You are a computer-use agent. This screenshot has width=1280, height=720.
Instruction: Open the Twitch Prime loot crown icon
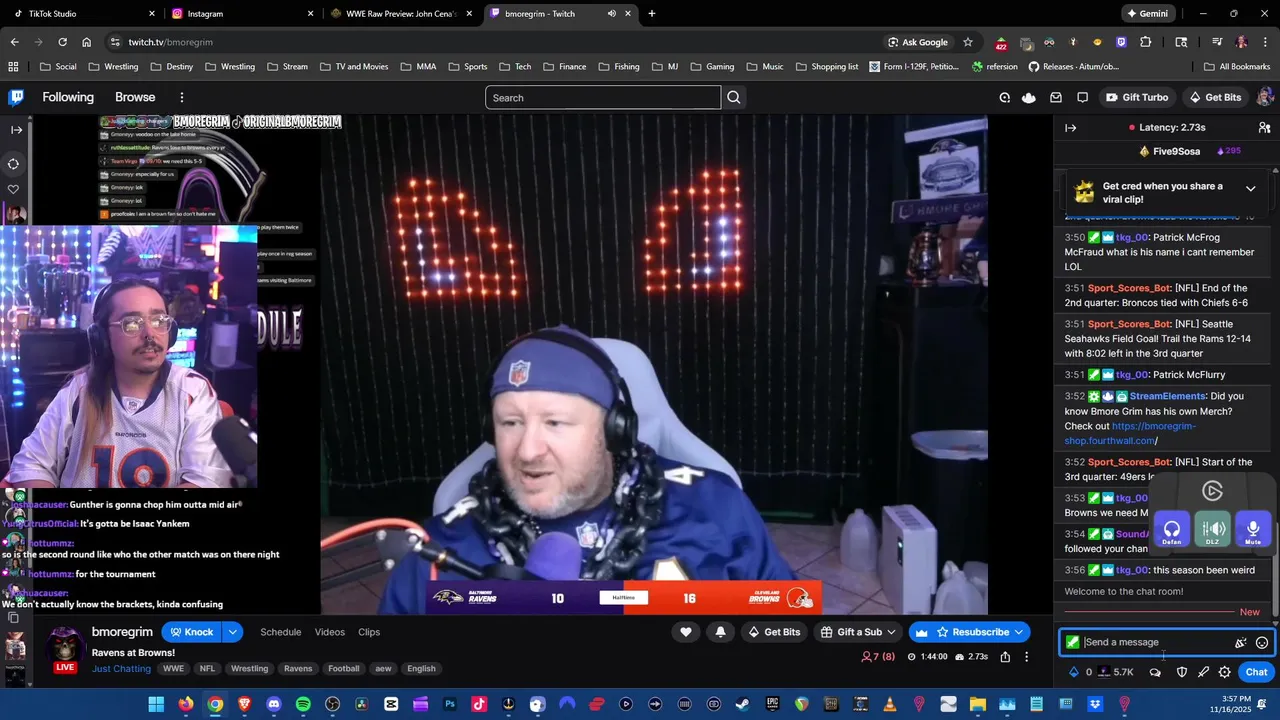coord(1029,97)
